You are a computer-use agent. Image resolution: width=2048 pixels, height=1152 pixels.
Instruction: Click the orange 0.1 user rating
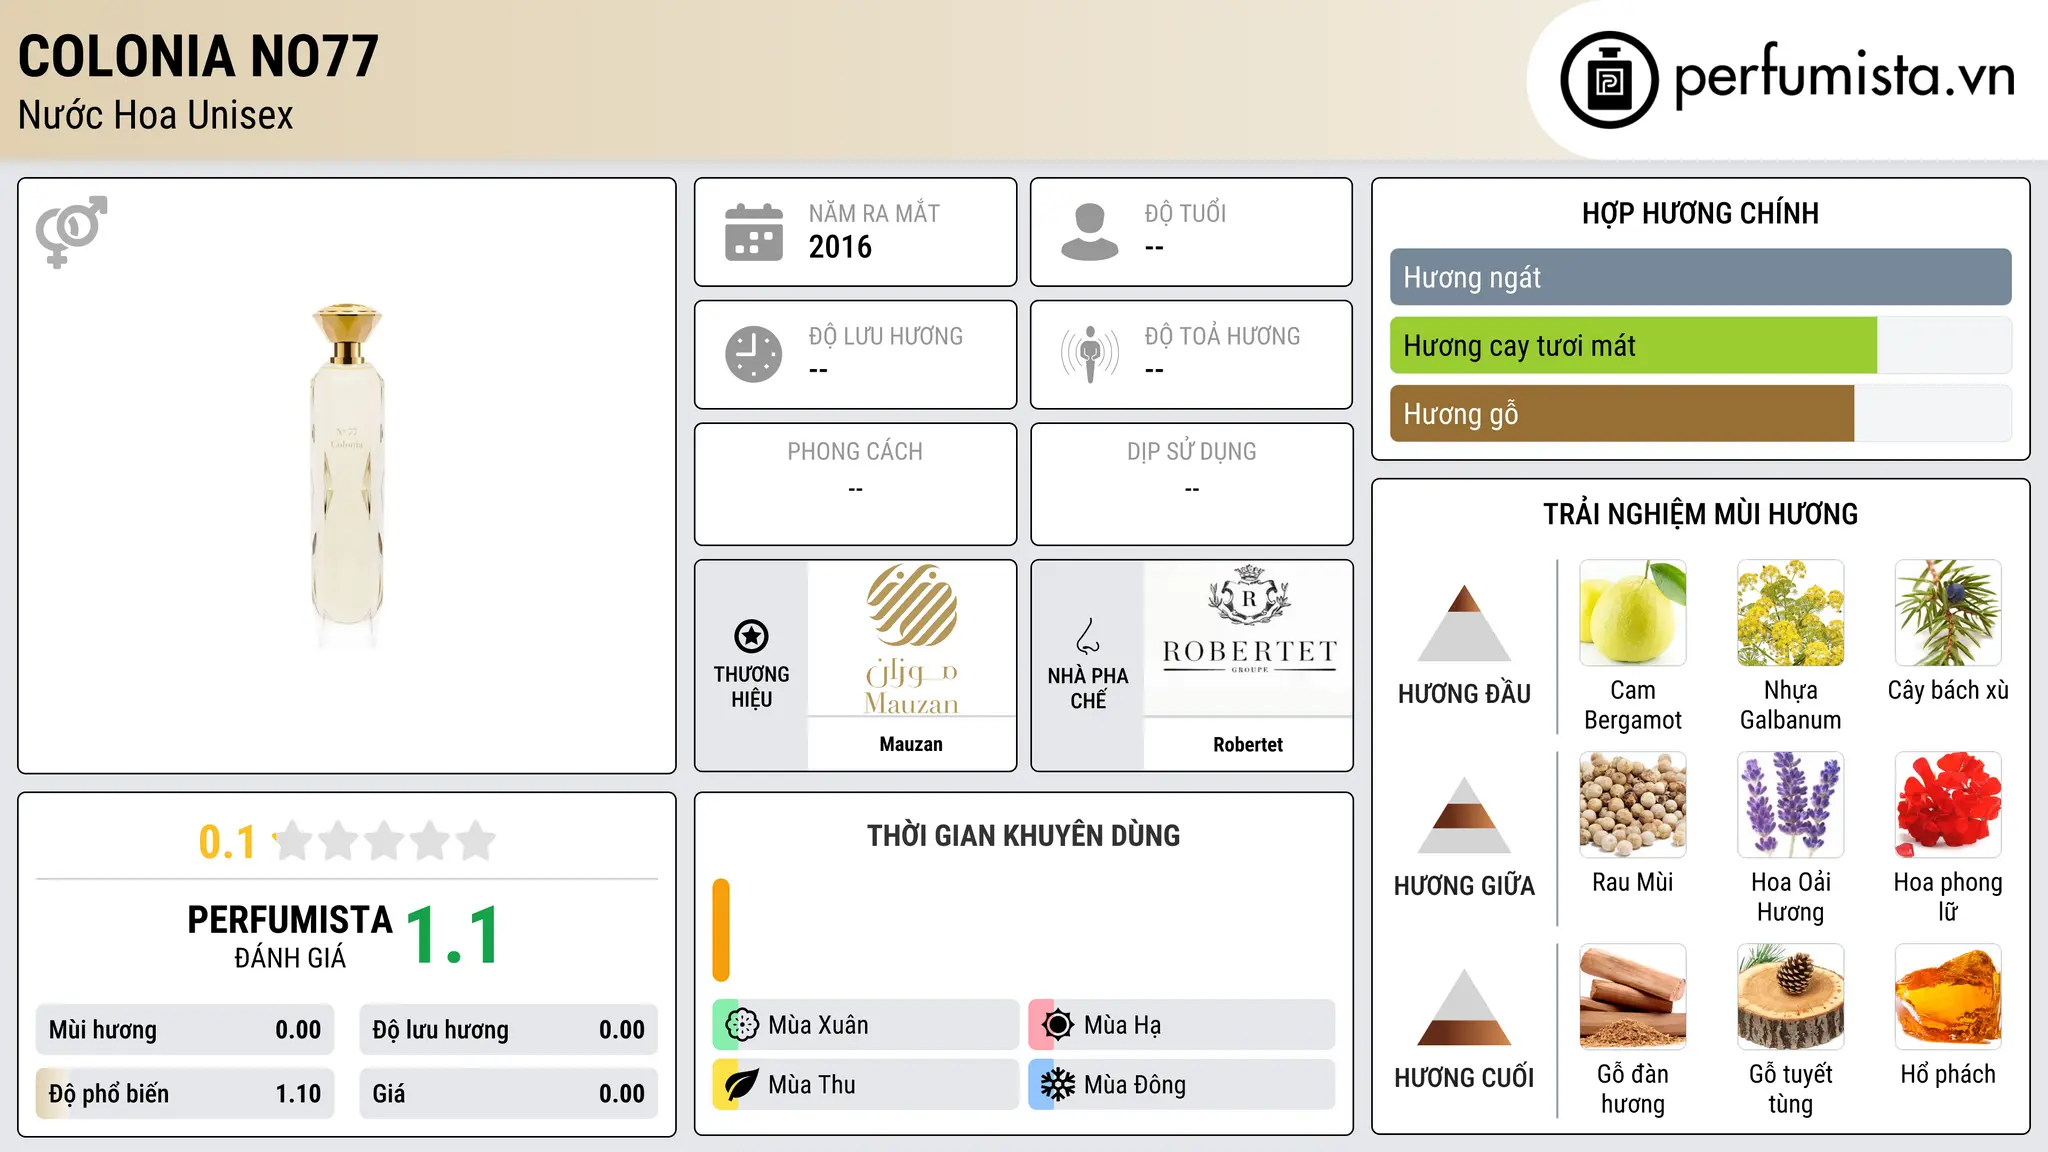click(227, 842)
